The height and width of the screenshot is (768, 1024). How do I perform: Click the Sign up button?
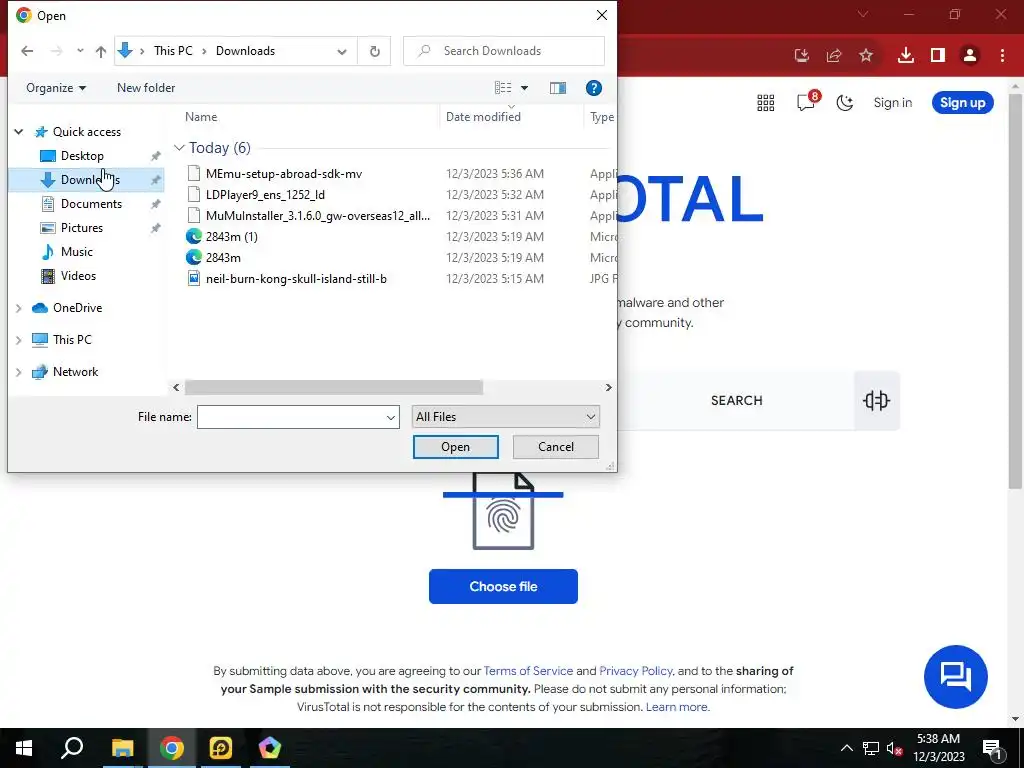[x=963, y=103]
